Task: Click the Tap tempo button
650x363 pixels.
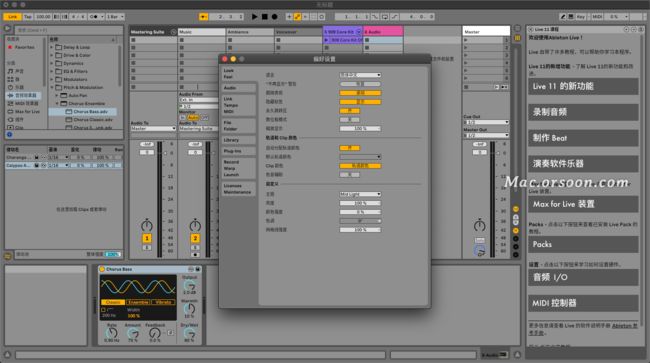Action: 28,17
